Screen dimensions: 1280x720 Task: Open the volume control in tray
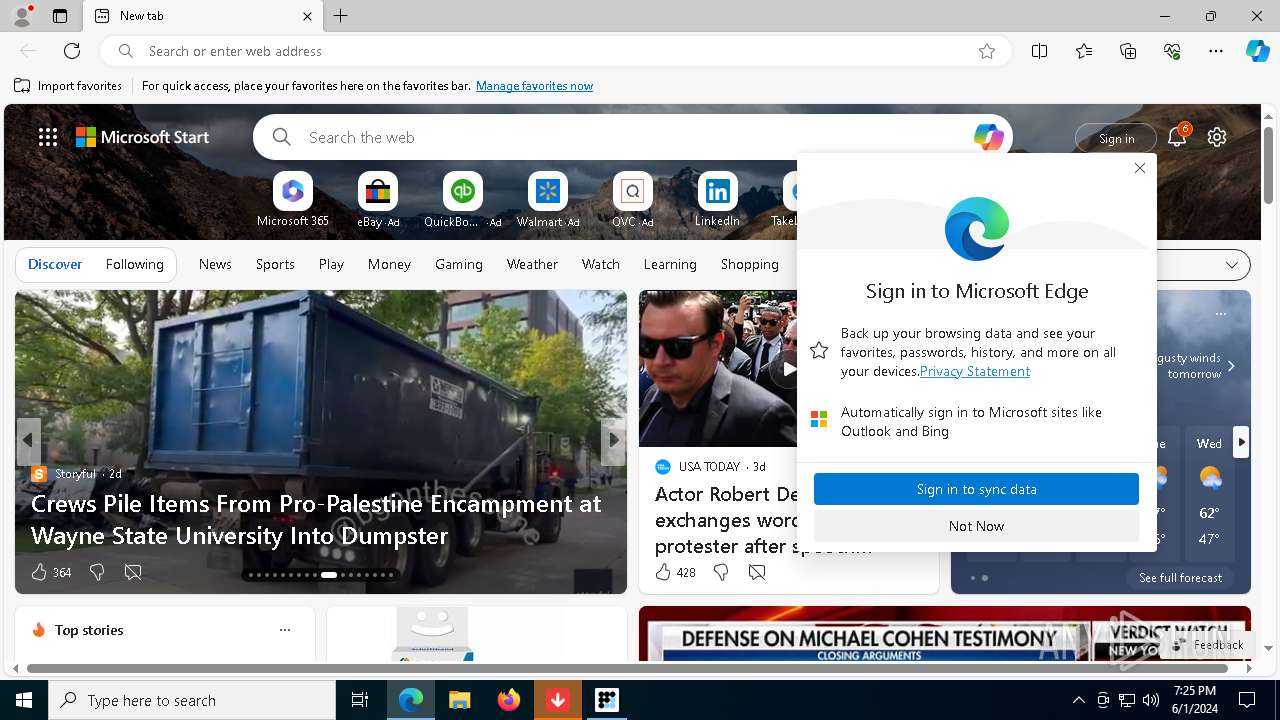(x=1151, y=700)
